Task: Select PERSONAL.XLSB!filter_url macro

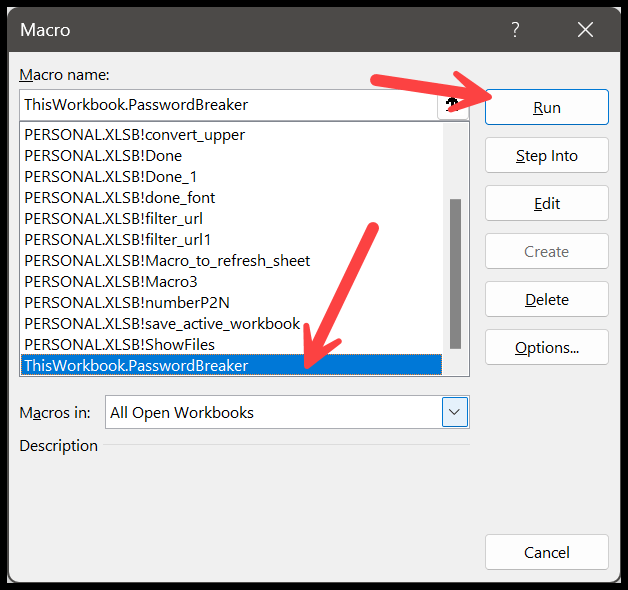Action: [231, 219]
